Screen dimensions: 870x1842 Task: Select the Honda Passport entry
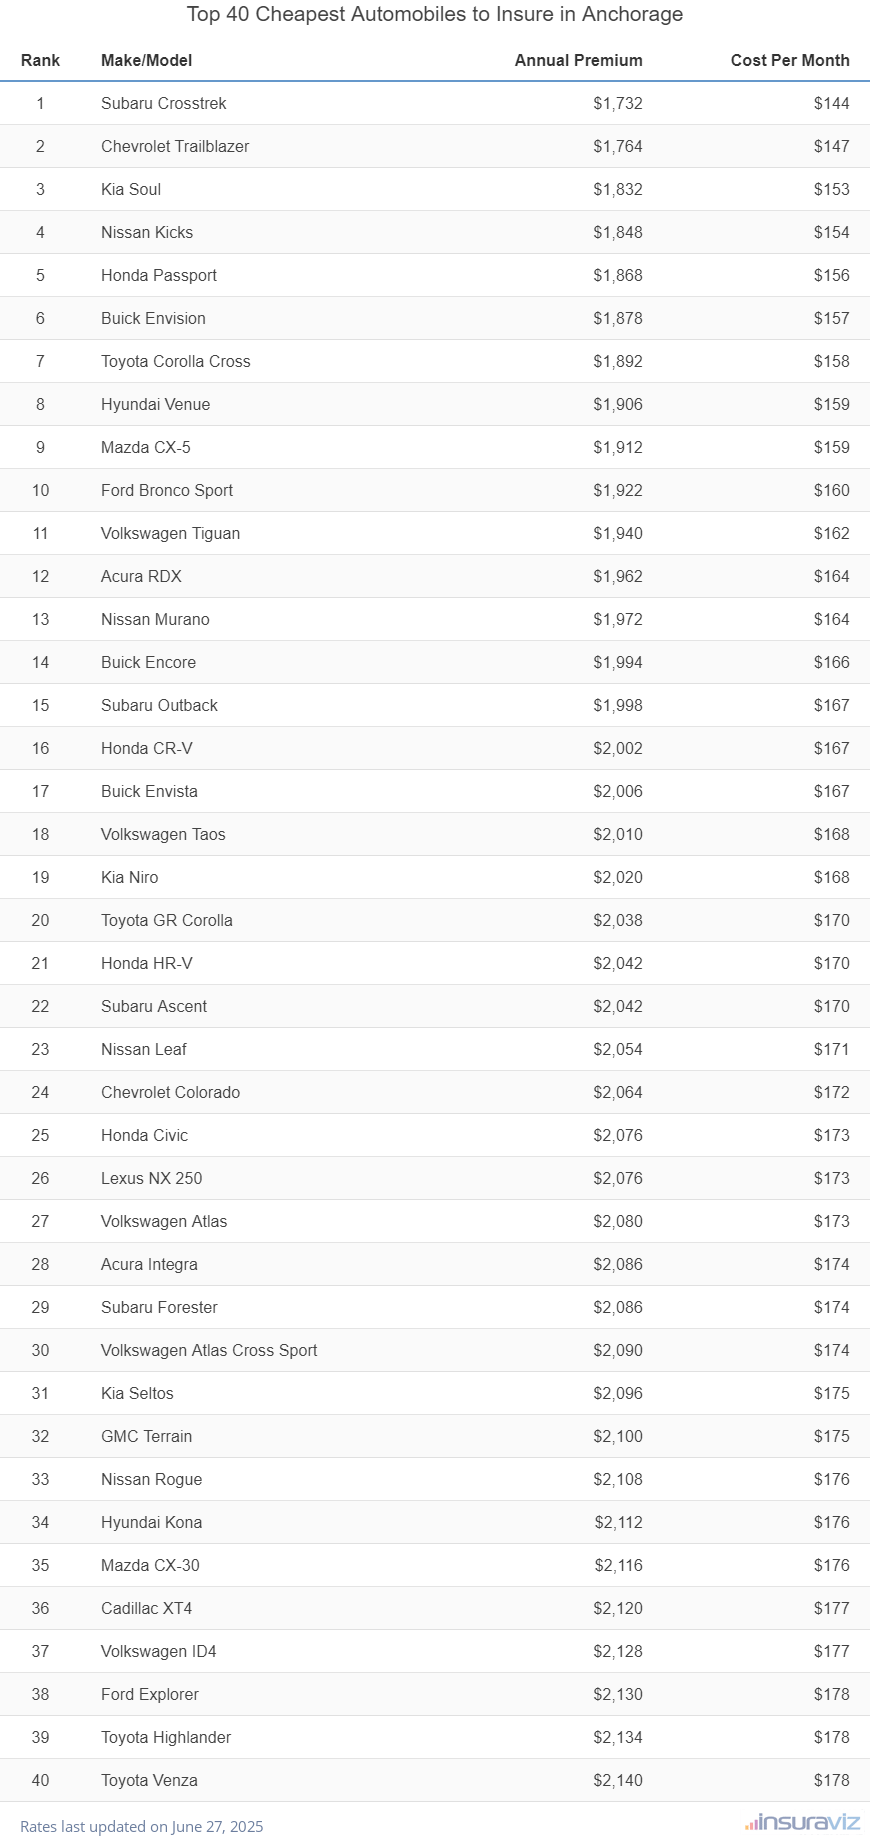point(158,275)
